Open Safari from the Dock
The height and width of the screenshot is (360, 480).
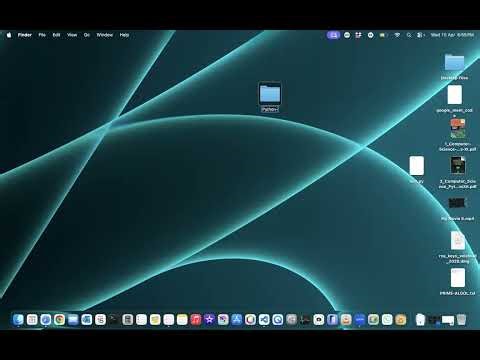(x=46, y=320)
